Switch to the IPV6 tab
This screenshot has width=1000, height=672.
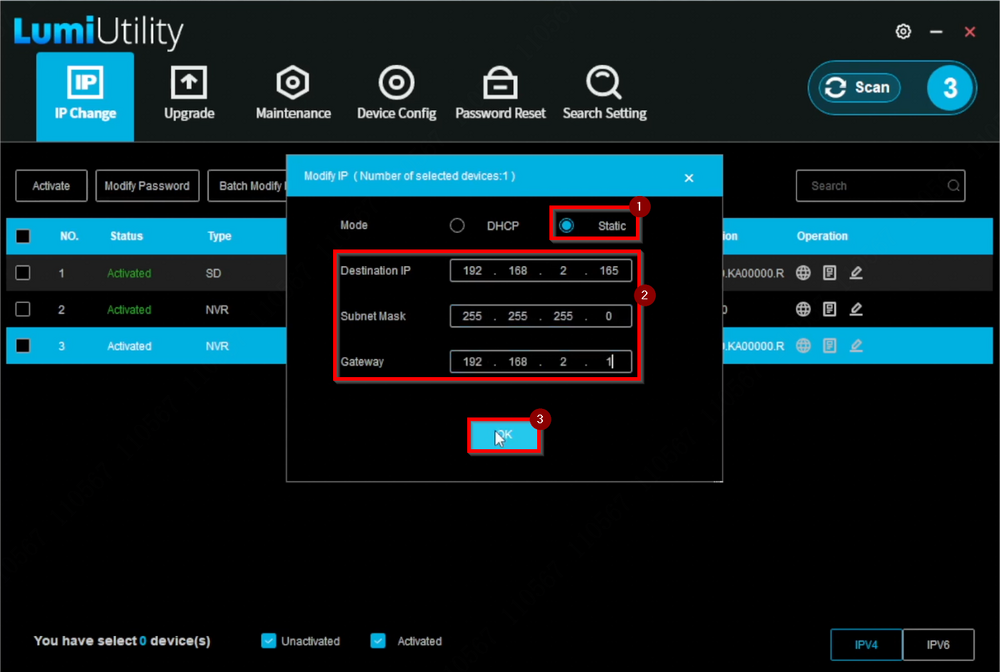click(x=938, y=645)
